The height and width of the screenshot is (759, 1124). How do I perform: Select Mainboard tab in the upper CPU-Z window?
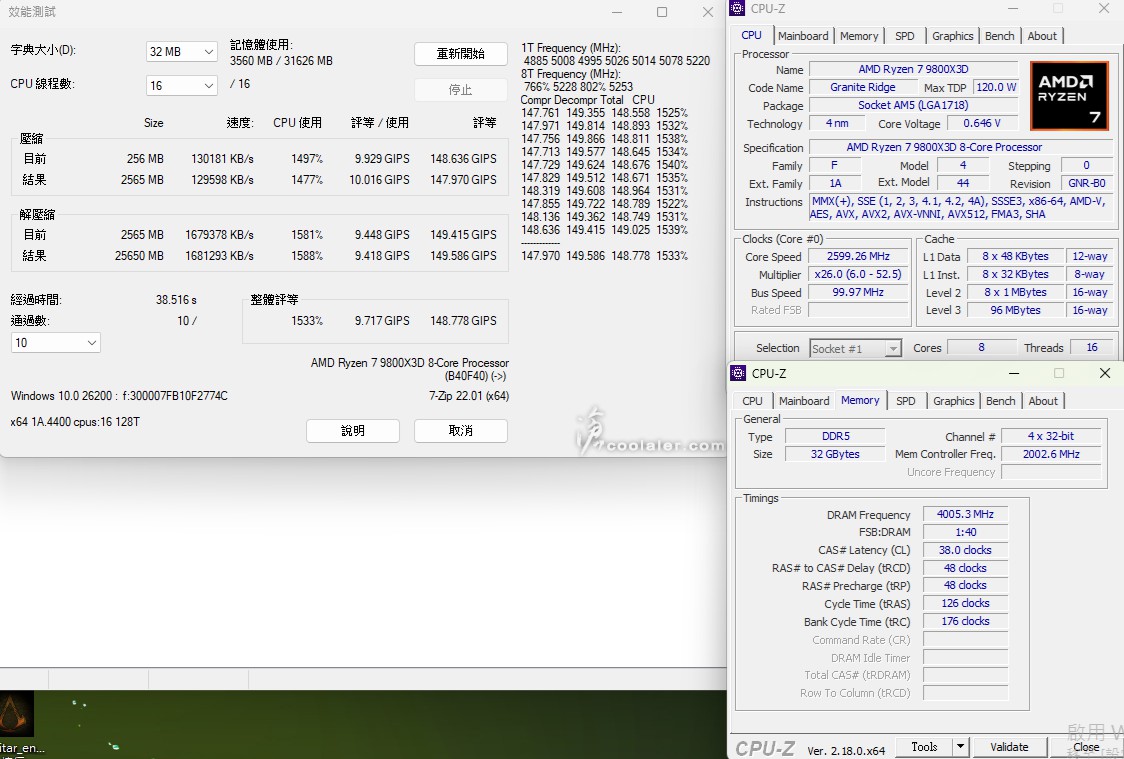[x=803, y=36]
